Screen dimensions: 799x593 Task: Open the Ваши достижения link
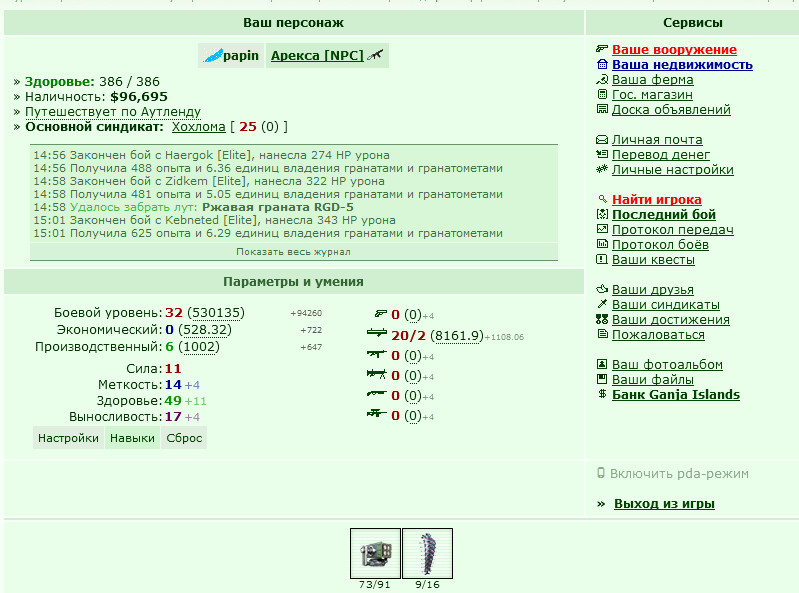coord(671,319)
